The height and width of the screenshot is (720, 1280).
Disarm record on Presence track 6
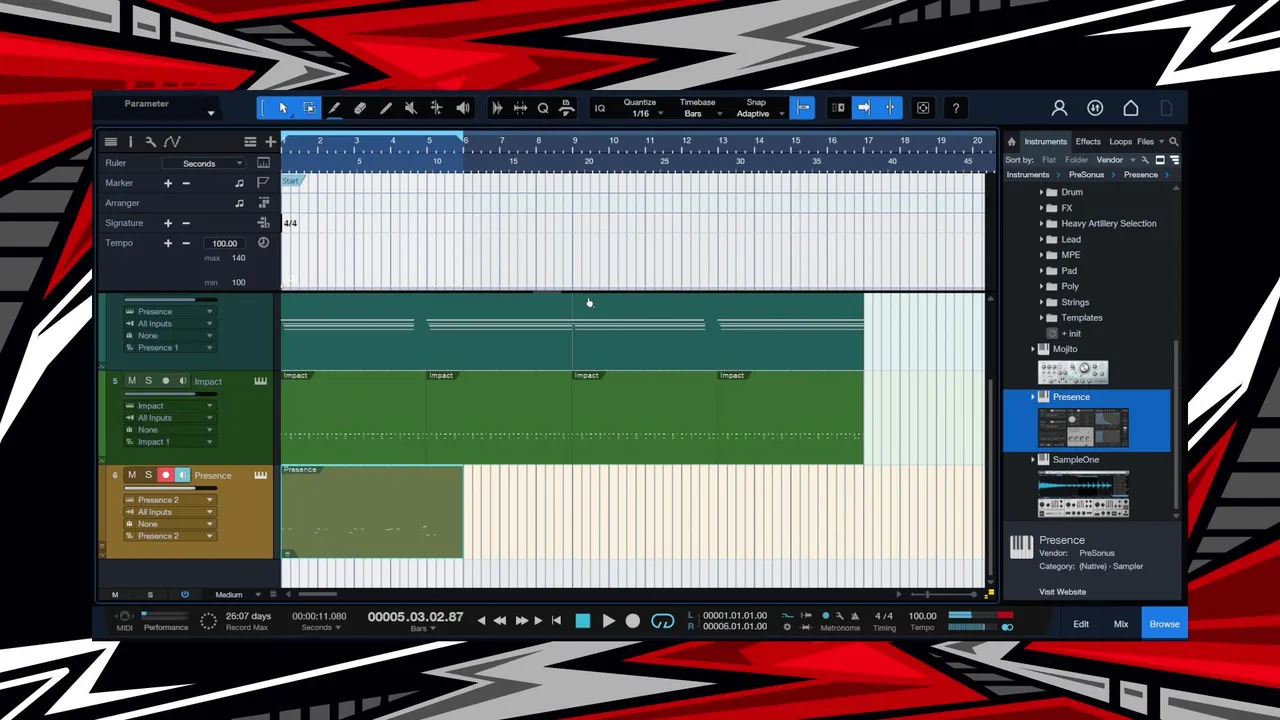[x=165, y=475]
